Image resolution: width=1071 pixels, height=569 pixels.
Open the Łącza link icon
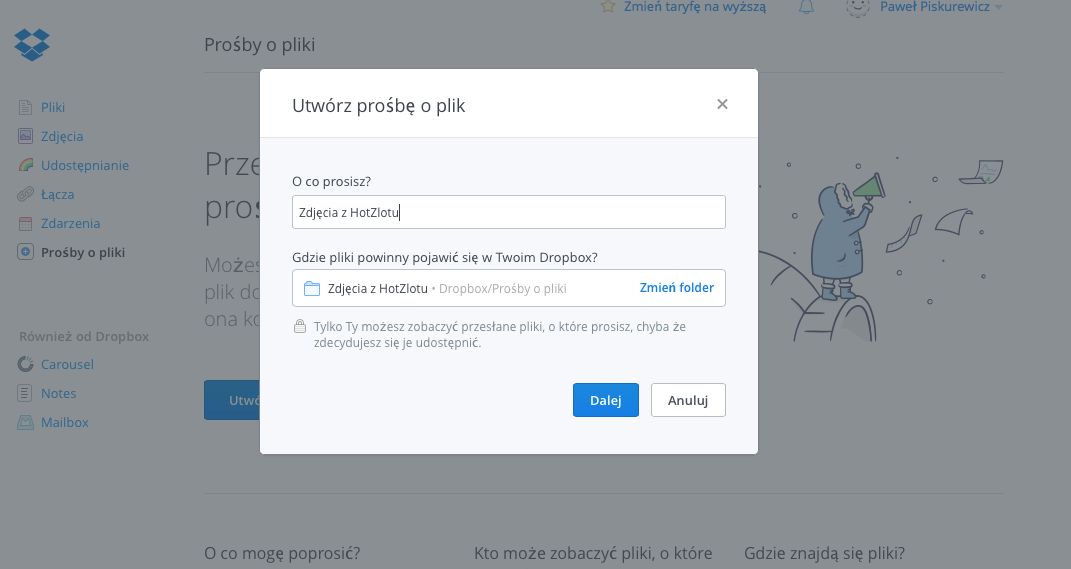click(25, 194)
